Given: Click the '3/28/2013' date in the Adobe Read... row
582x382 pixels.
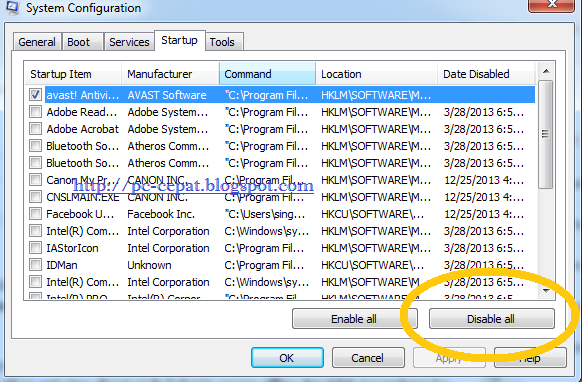Looking at the screenshot, I should point(484,112).
